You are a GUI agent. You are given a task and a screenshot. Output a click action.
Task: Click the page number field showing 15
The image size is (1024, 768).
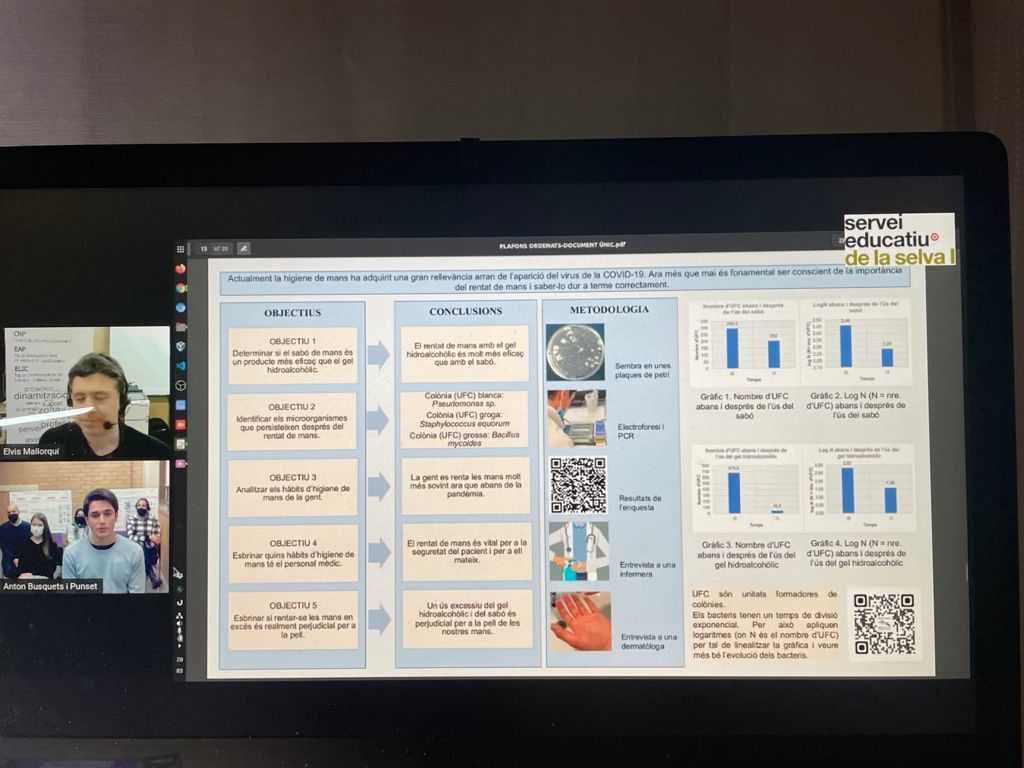point(204,248)
